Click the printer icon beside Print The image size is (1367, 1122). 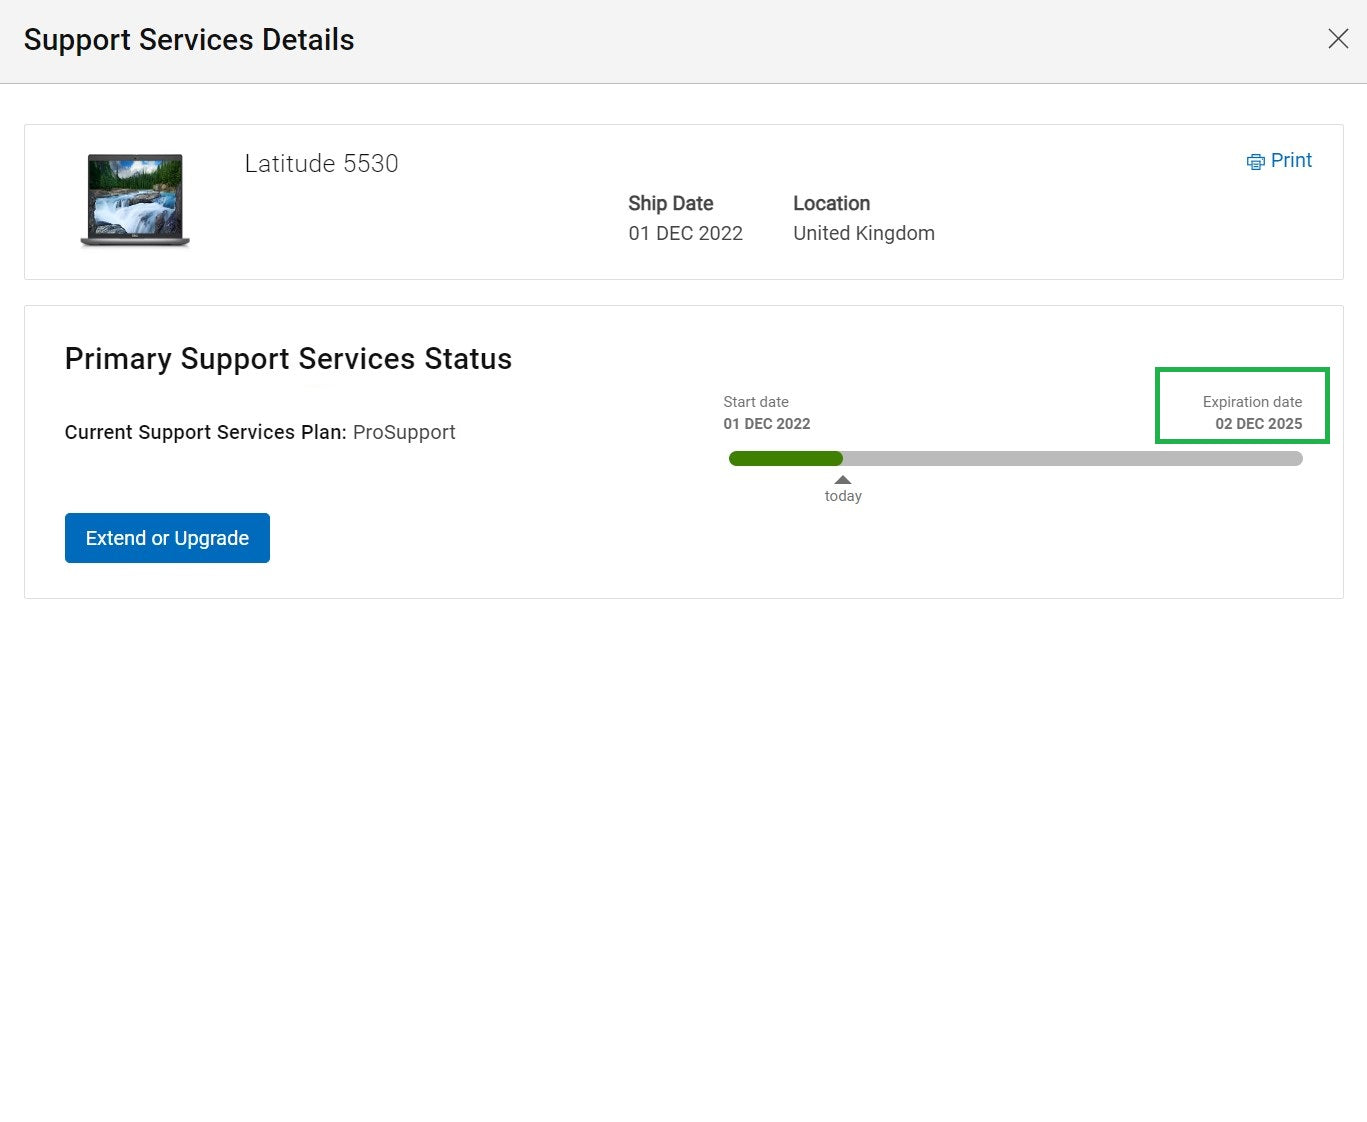[x=1255, y=162]
